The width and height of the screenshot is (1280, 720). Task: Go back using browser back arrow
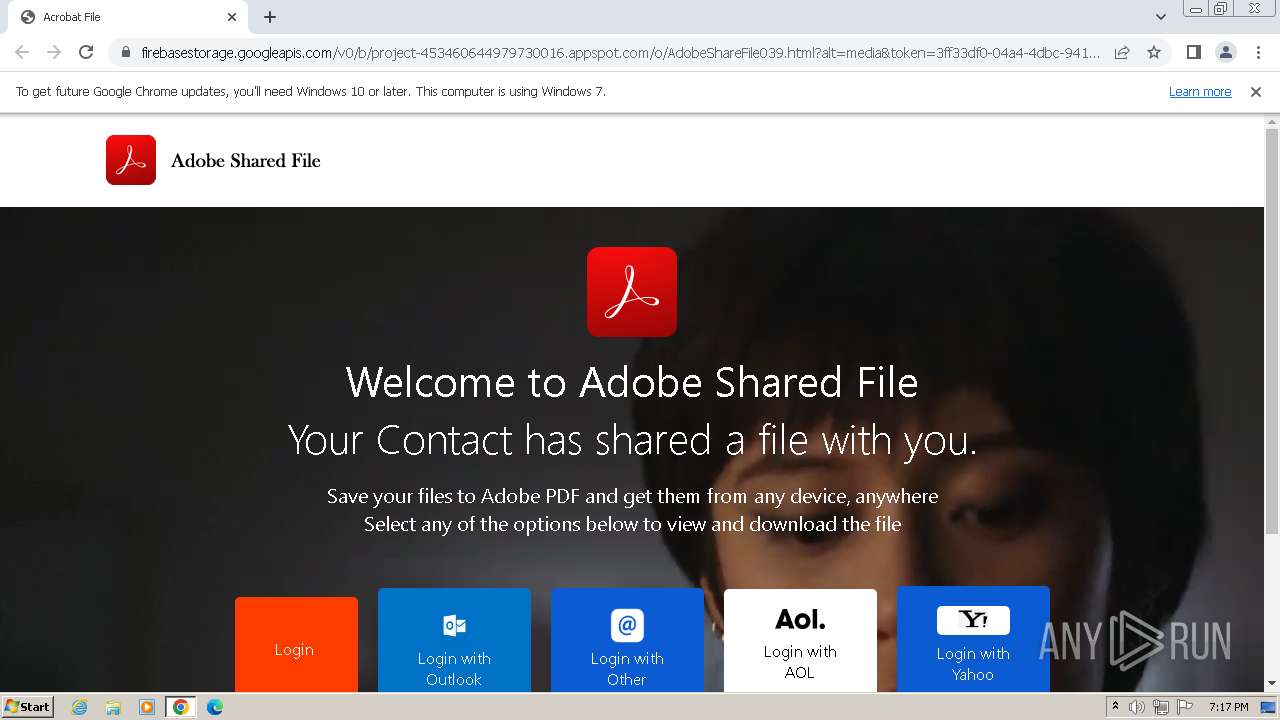pos(22,52)
